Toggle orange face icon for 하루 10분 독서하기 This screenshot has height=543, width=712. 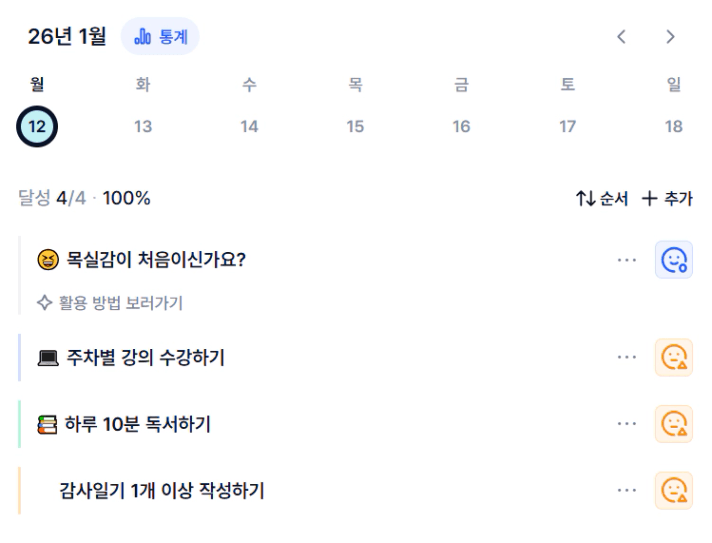[x=674, y=424]
